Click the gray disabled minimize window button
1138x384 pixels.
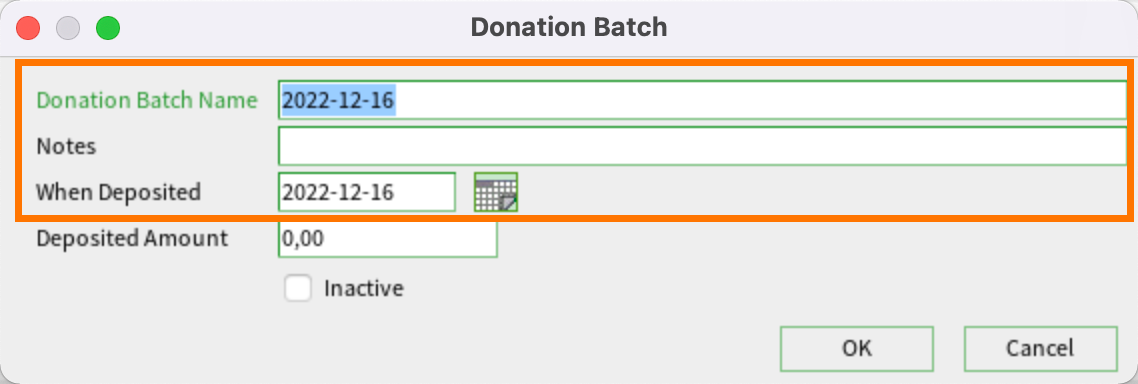pyautogui.click(x=68, y=28)
